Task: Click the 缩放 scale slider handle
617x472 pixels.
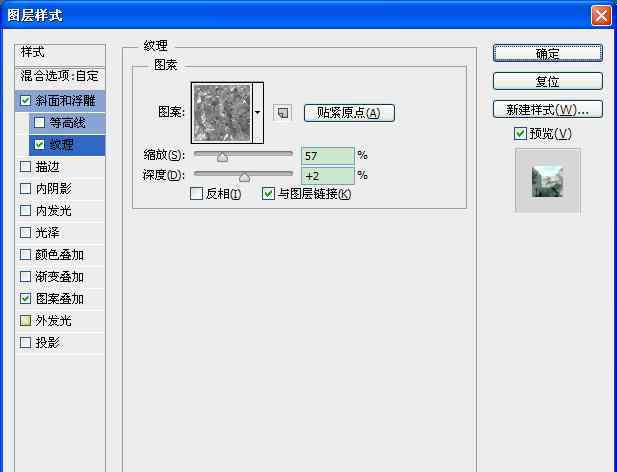Action: [222, 157]
